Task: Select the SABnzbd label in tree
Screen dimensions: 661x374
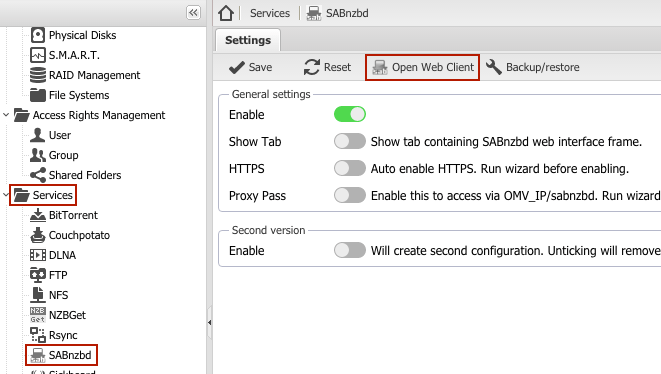Action: [x=70, y=355]
